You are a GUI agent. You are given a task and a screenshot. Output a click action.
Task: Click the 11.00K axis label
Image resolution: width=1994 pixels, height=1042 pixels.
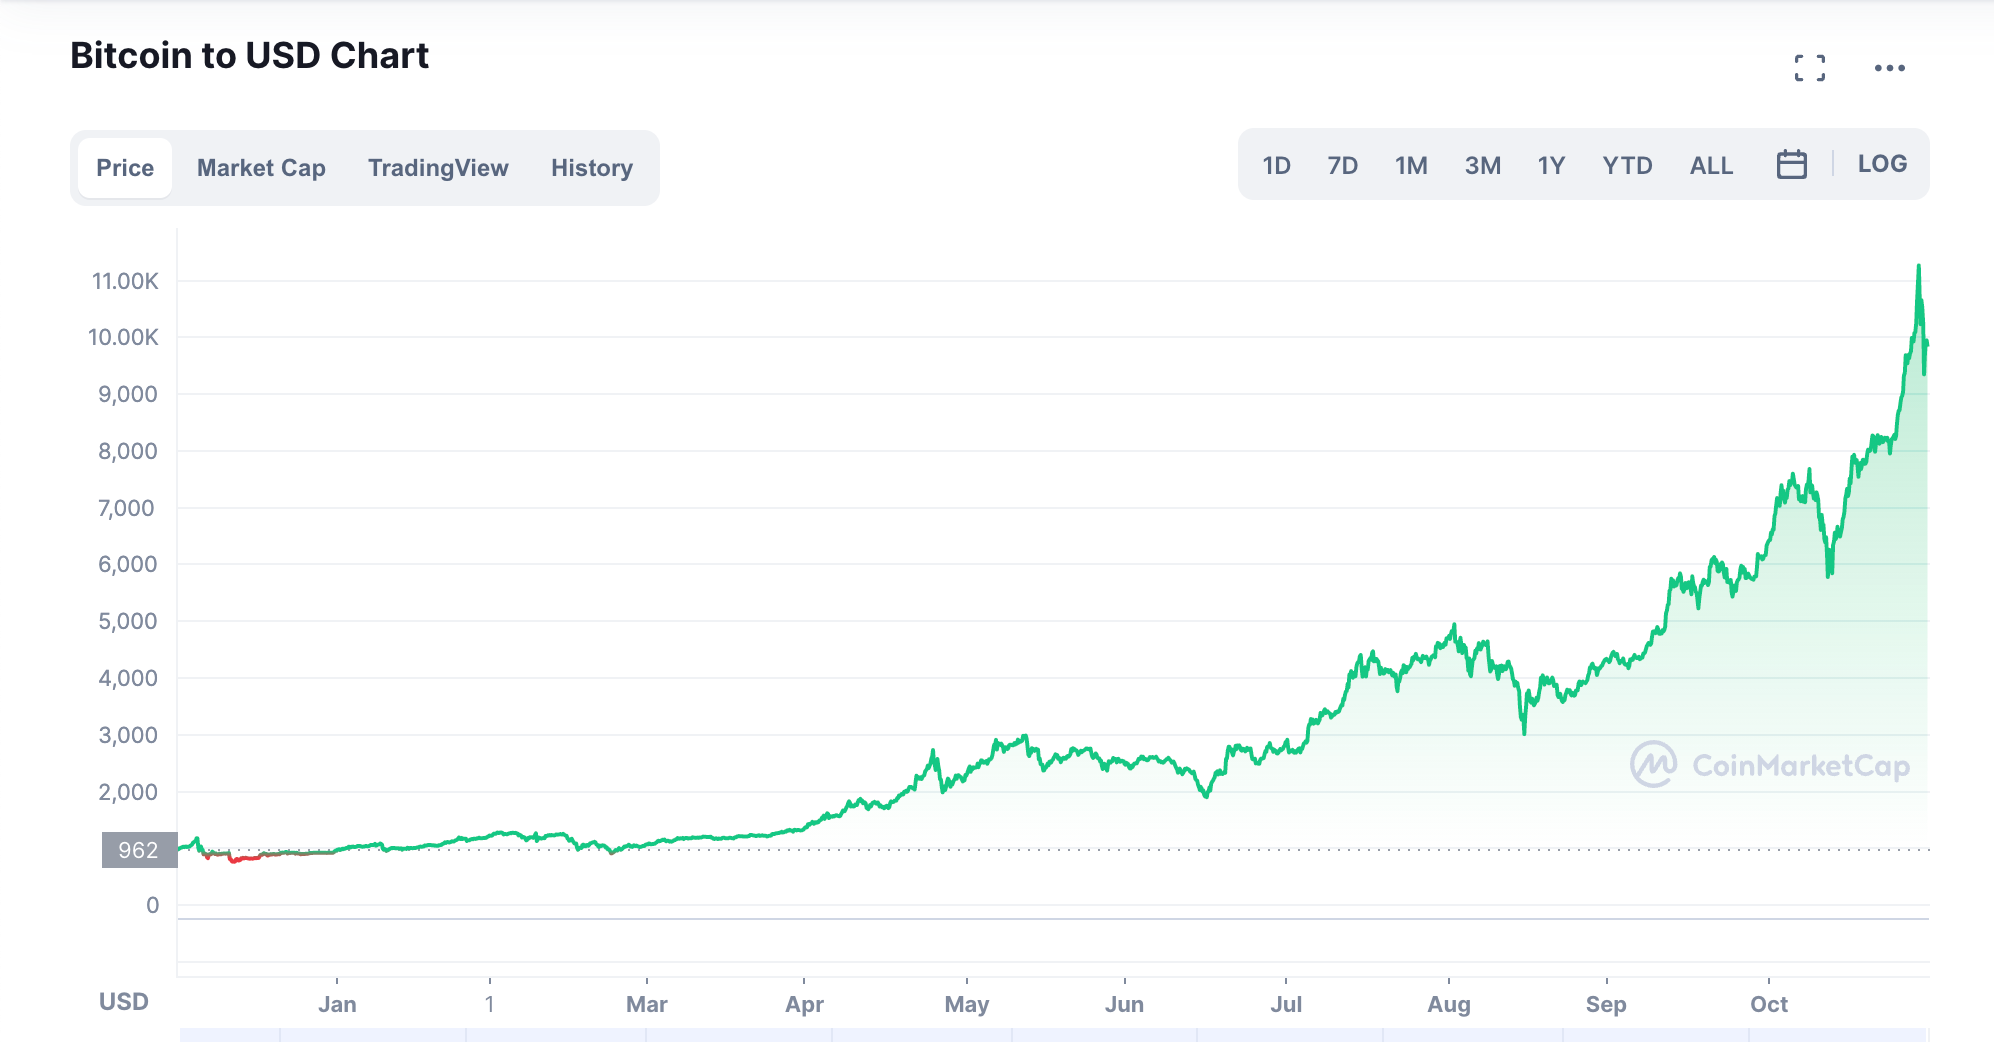pos(125,281)
